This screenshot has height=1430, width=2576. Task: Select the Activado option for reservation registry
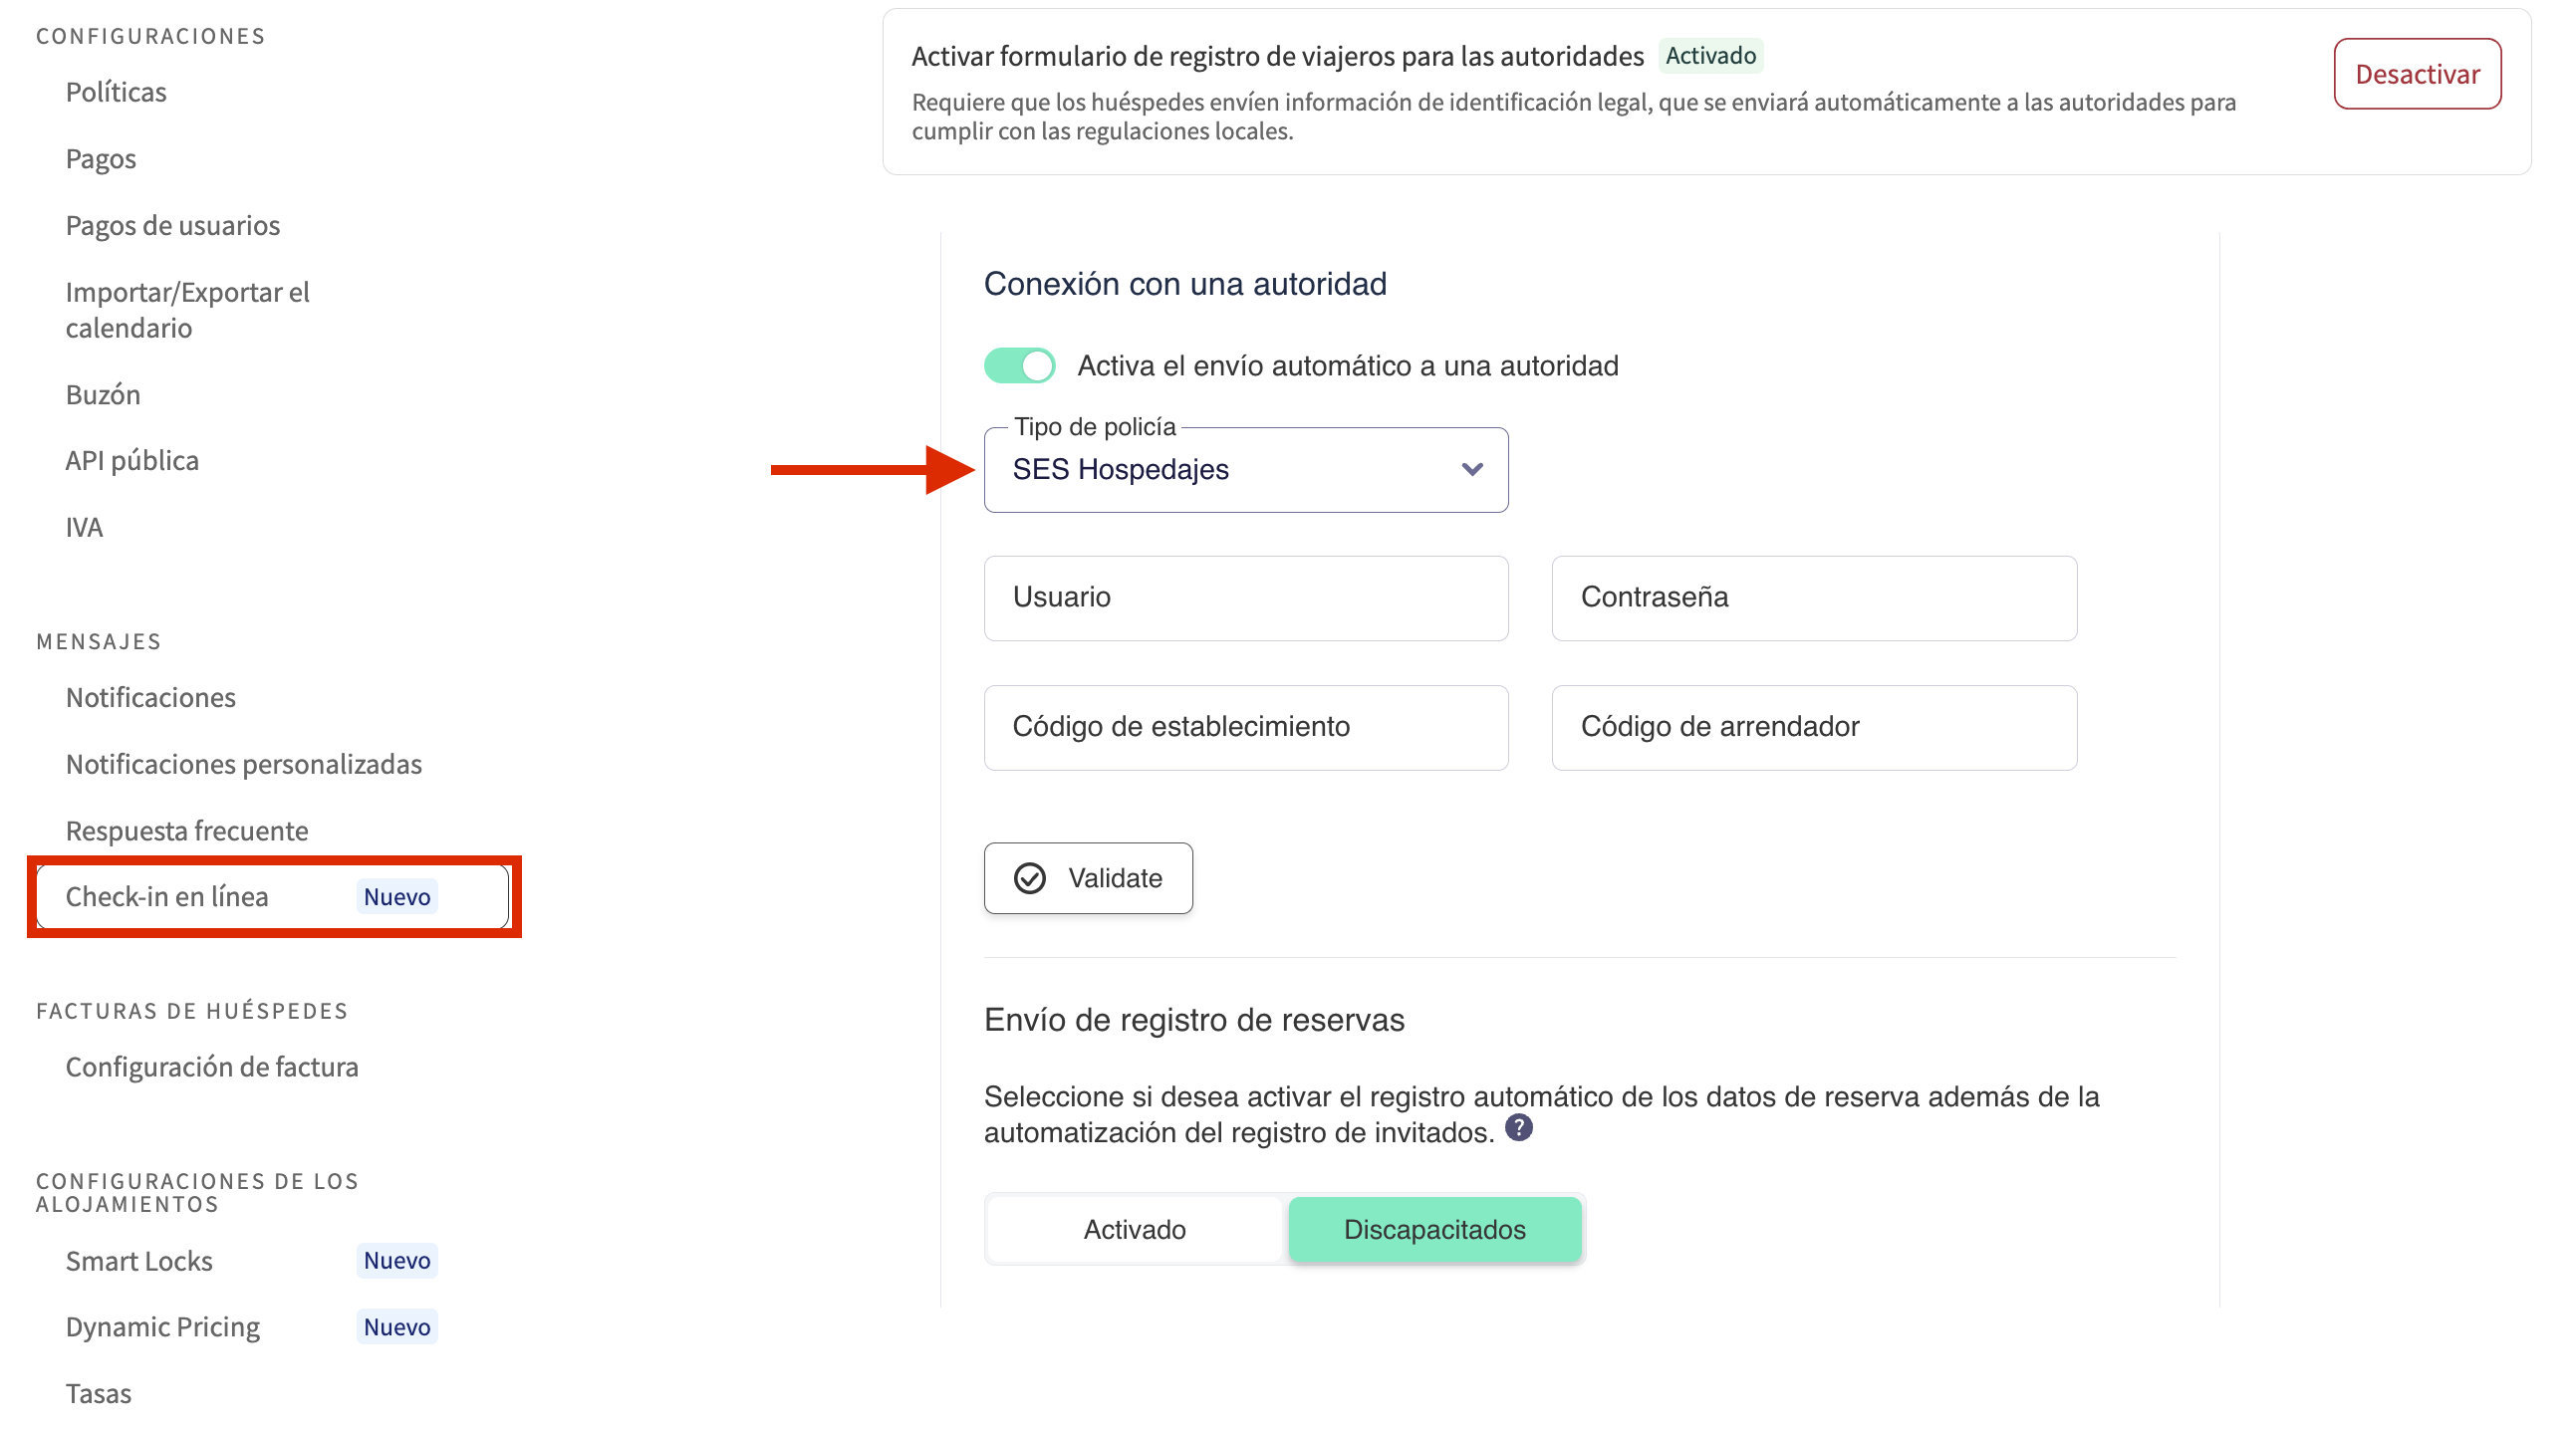point(1134,1229)
